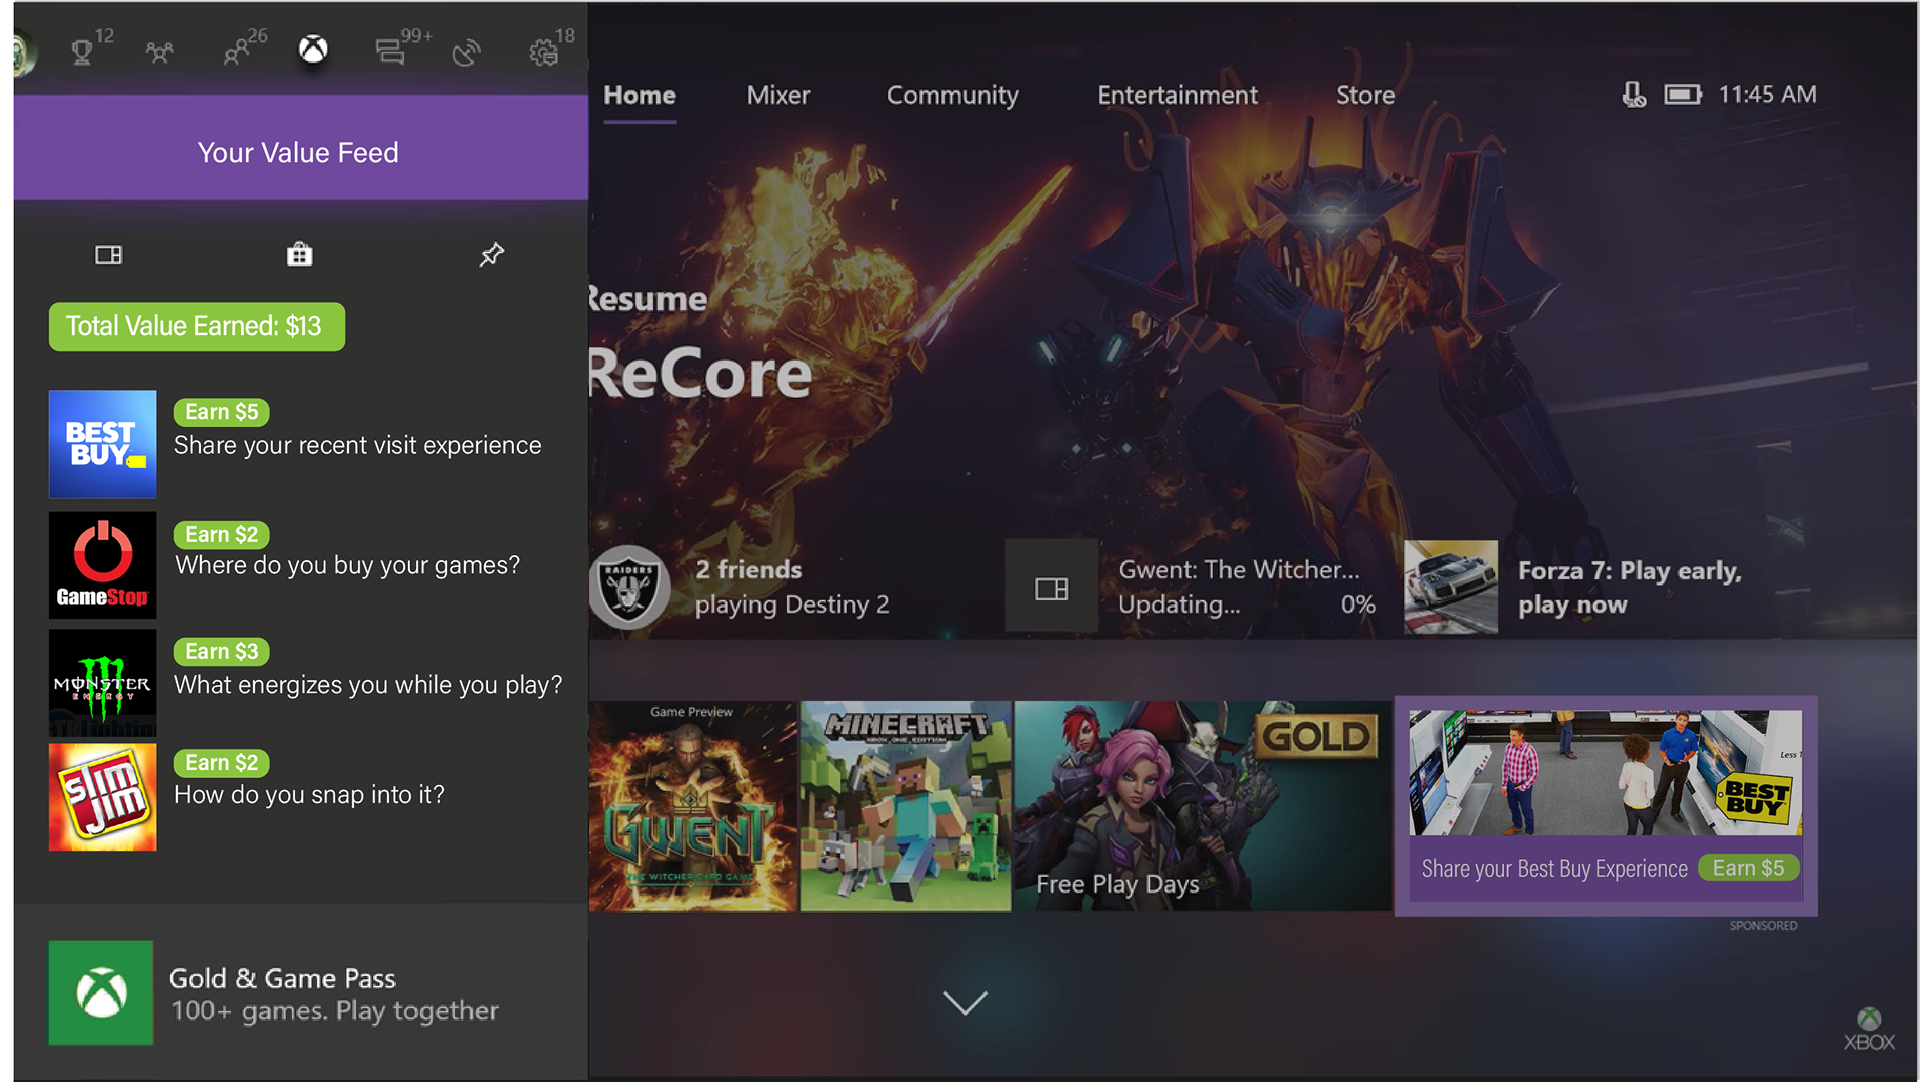Image resolution: width=1920 pixels, height=1082 pixels.
Task: Open the Achievements trophy icon
Action: [x=82, y=51]
